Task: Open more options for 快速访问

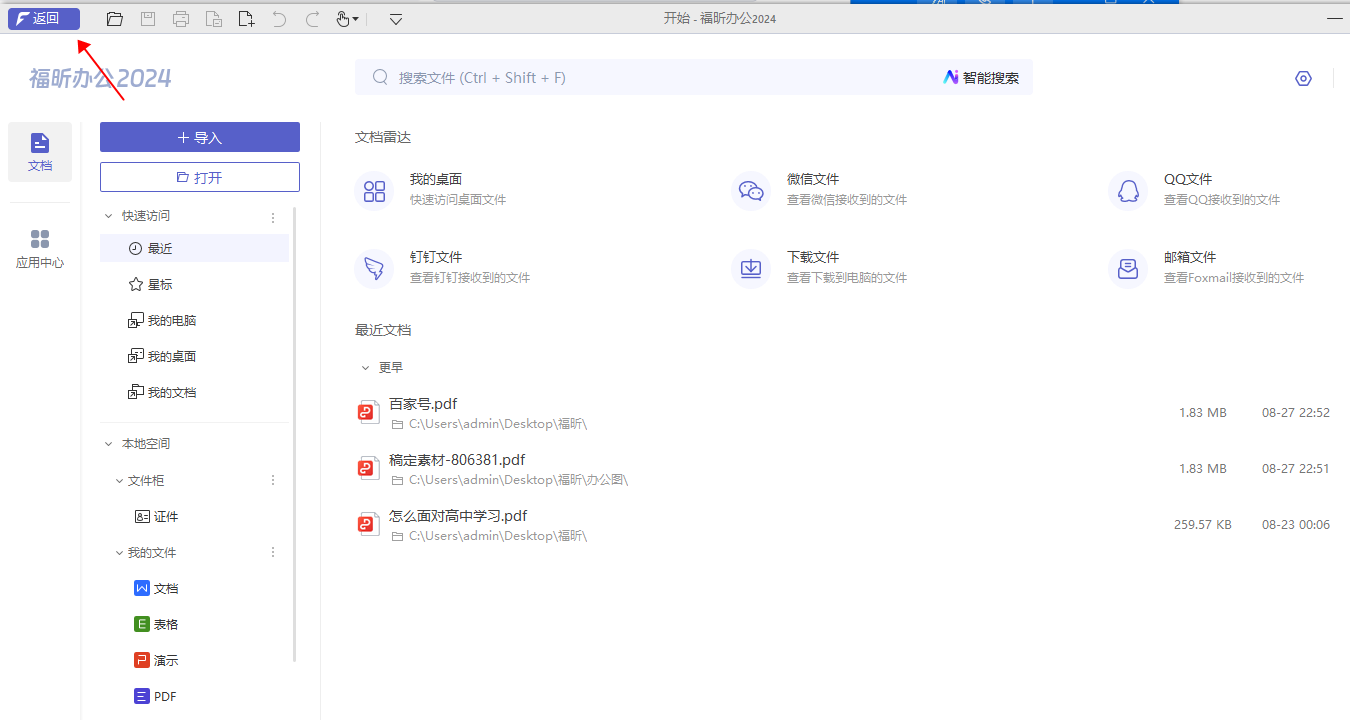Action: [273, 216]
